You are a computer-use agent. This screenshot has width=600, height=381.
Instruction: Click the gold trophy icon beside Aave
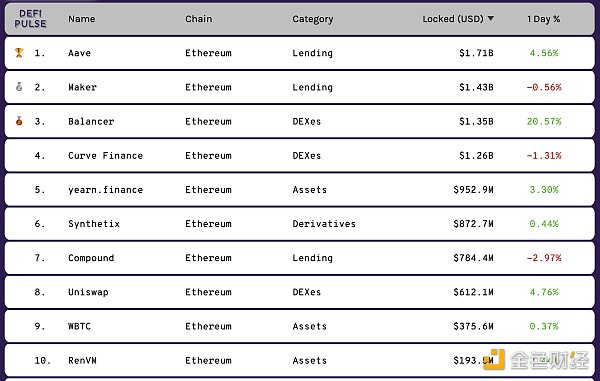[x=19, y=52]
